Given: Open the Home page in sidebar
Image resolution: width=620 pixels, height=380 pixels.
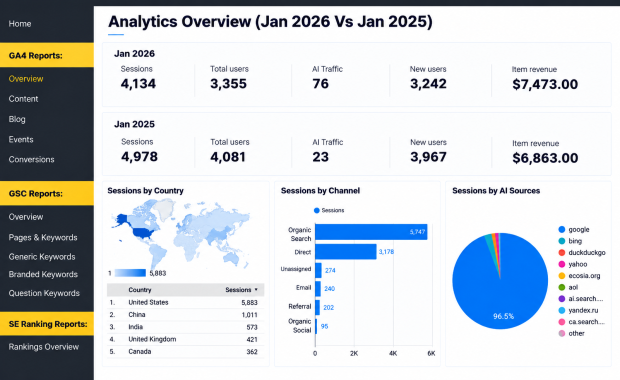Looking at the screenshot, I should (x=20, y=24).
